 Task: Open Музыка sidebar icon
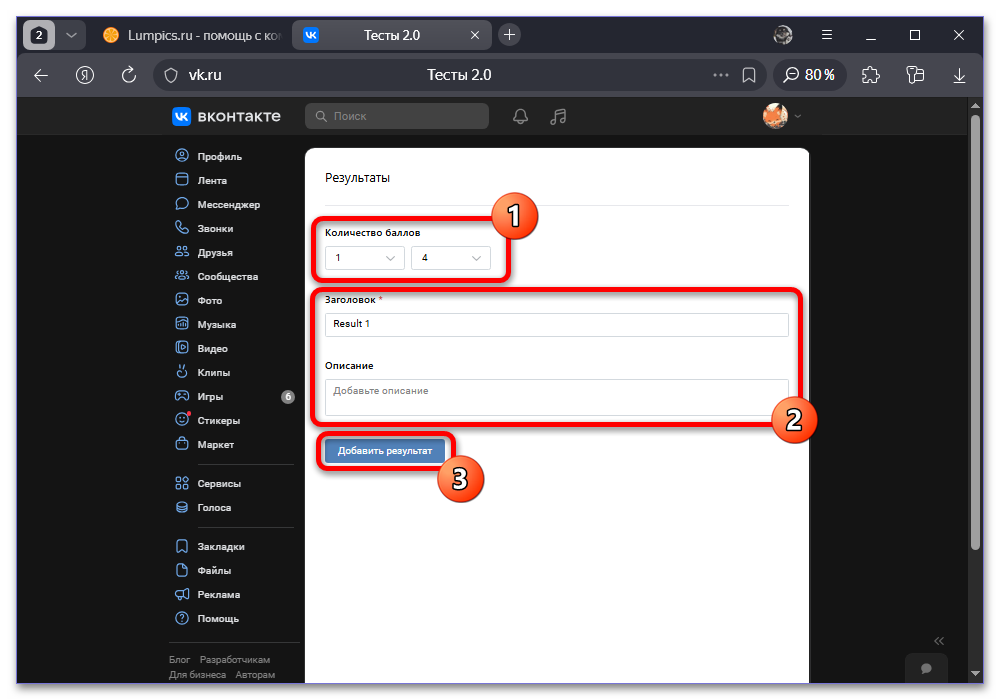182,324
